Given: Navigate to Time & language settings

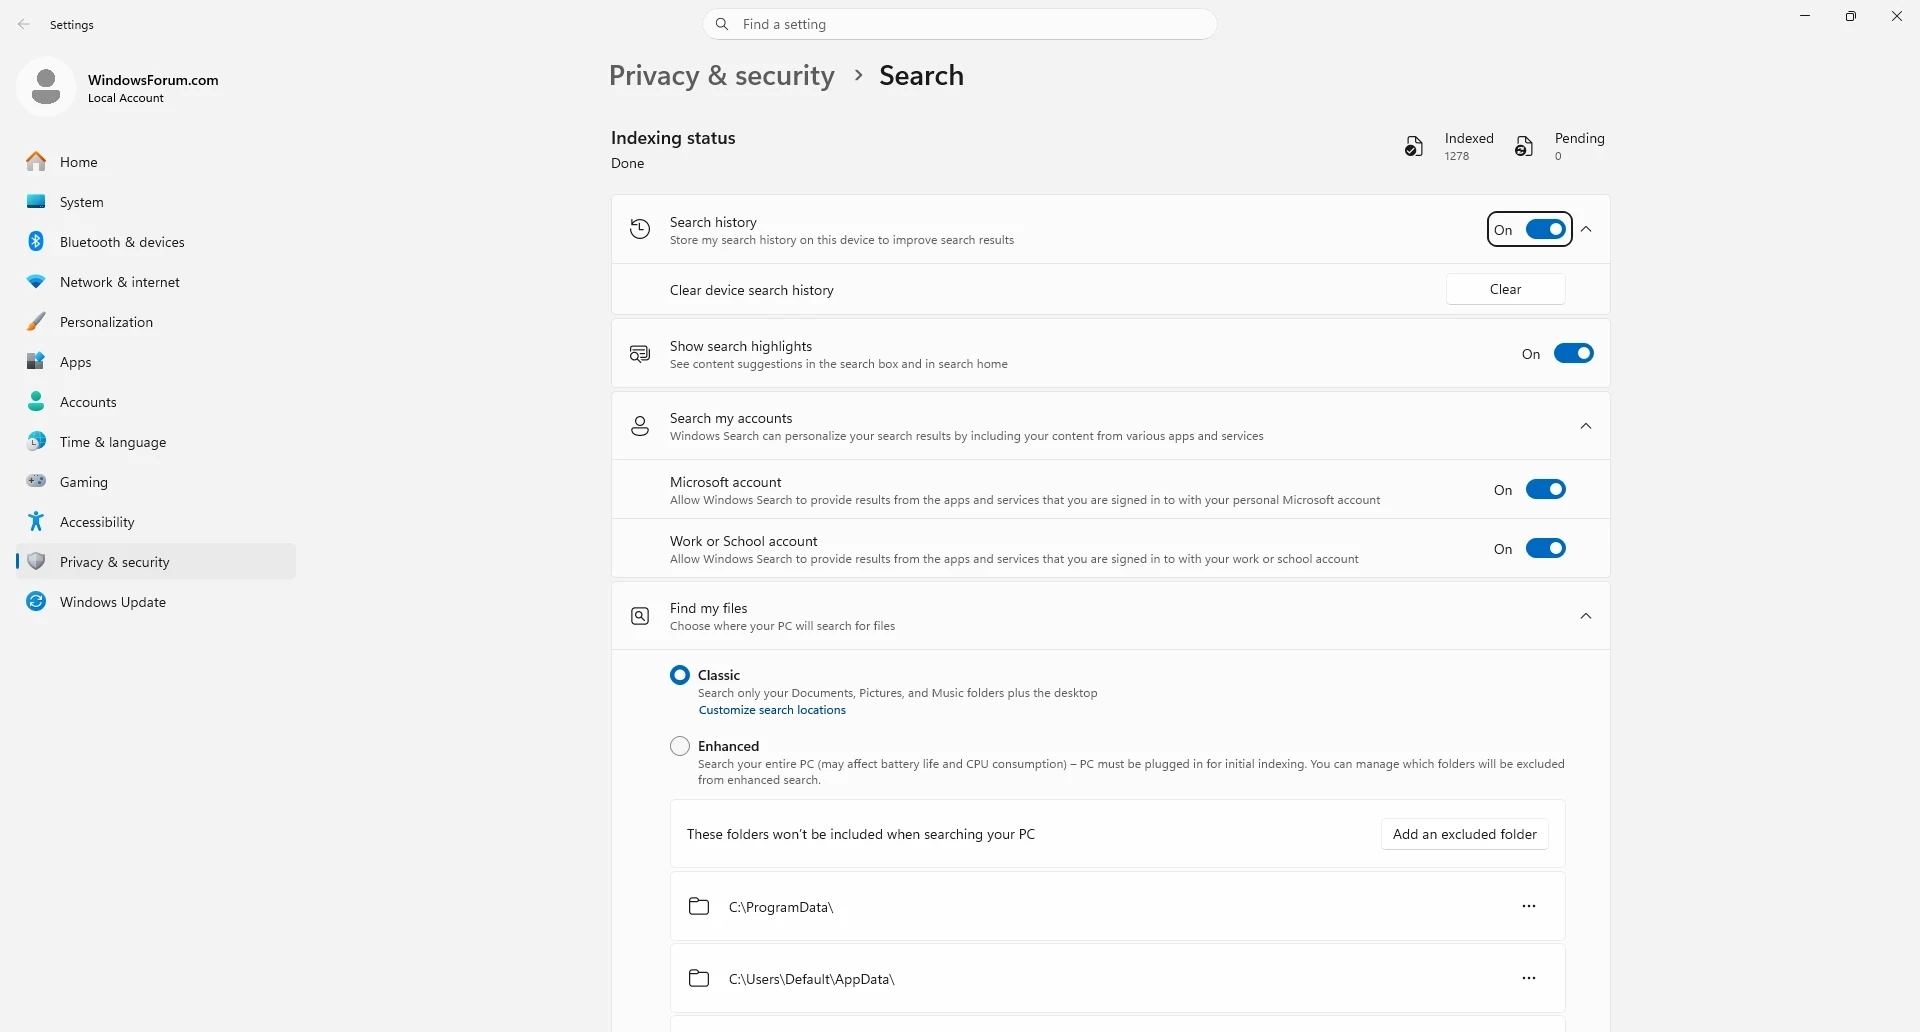Looking at the screenshot, I should tap(156, 441).
